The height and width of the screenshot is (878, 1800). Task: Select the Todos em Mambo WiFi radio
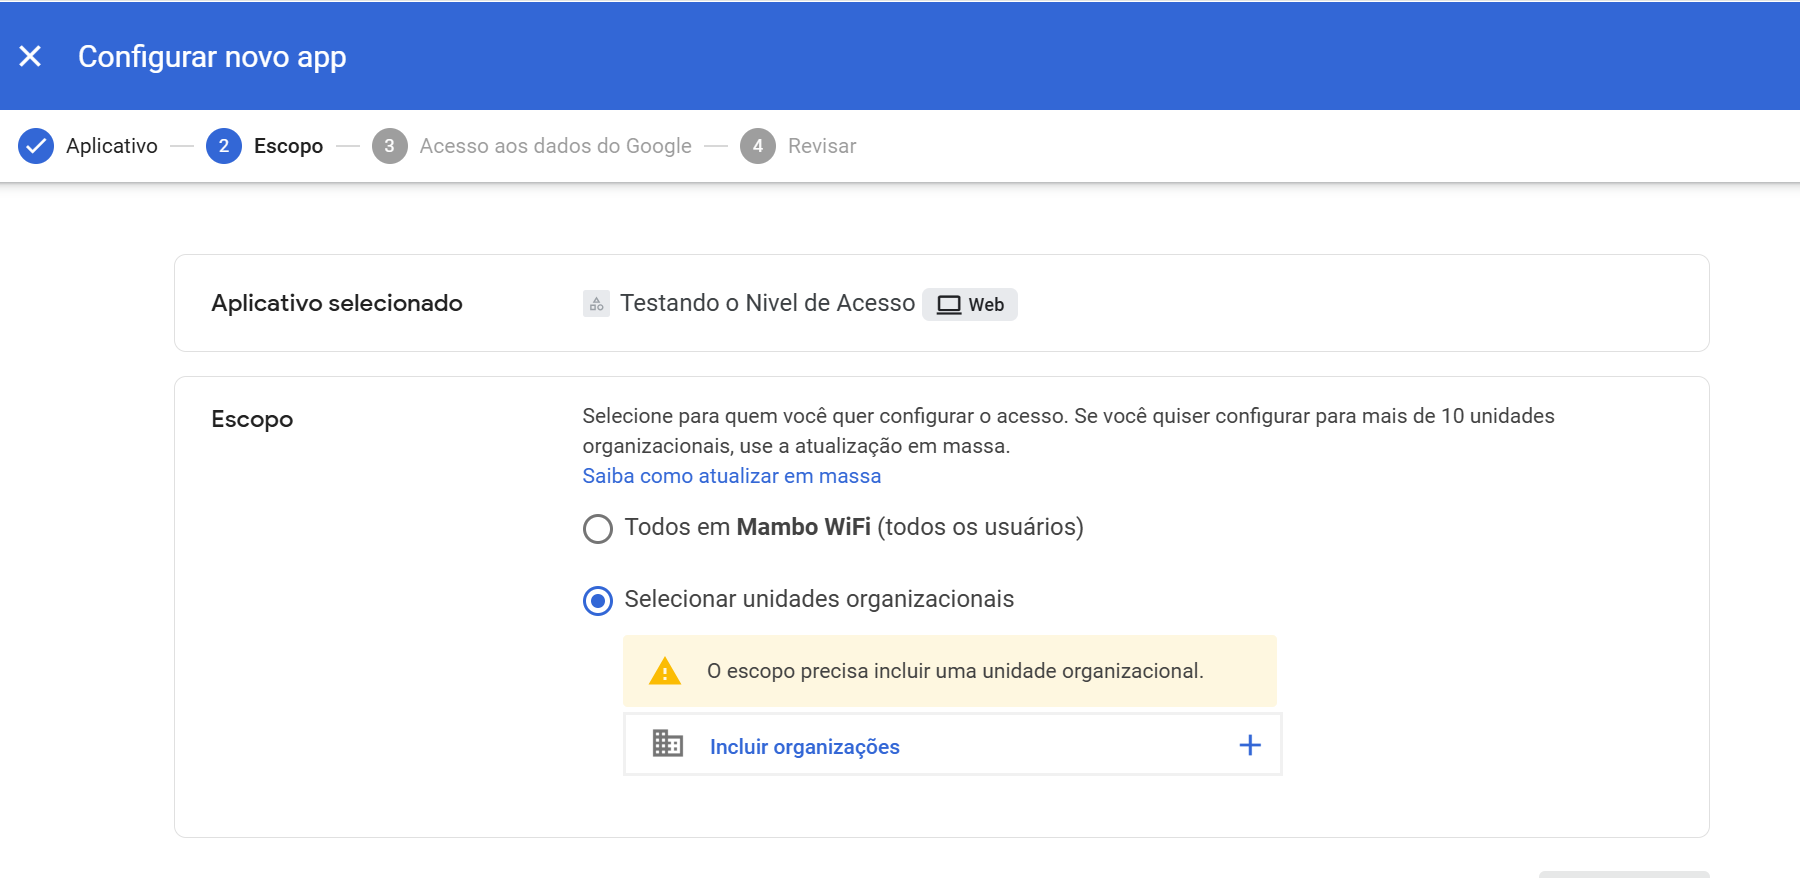[598, 529]
